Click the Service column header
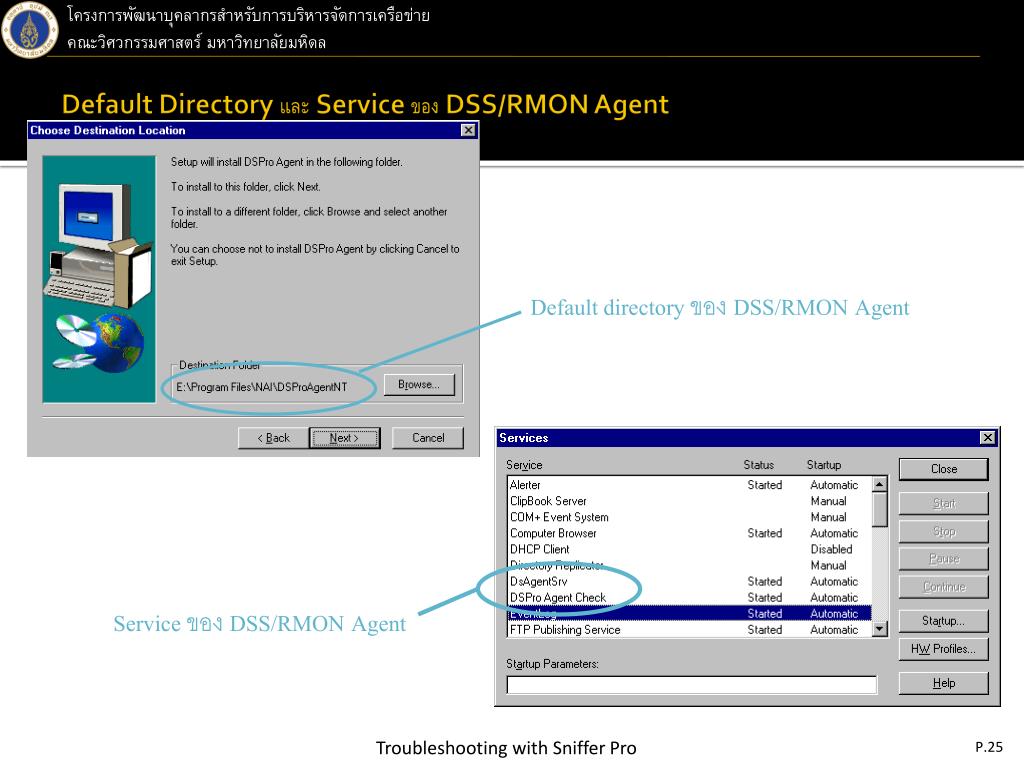1024x768 pixels. pos(524,465)
